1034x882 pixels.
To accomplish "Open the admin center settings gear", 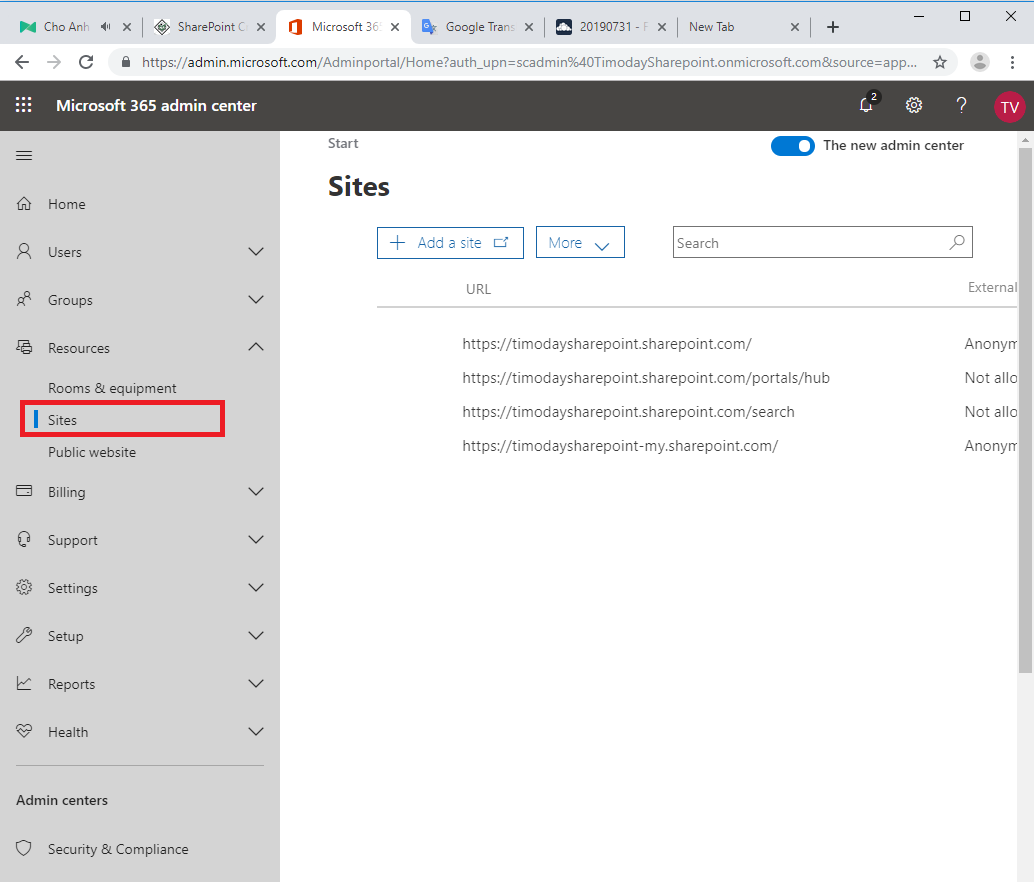I will [x=913, y=105].
